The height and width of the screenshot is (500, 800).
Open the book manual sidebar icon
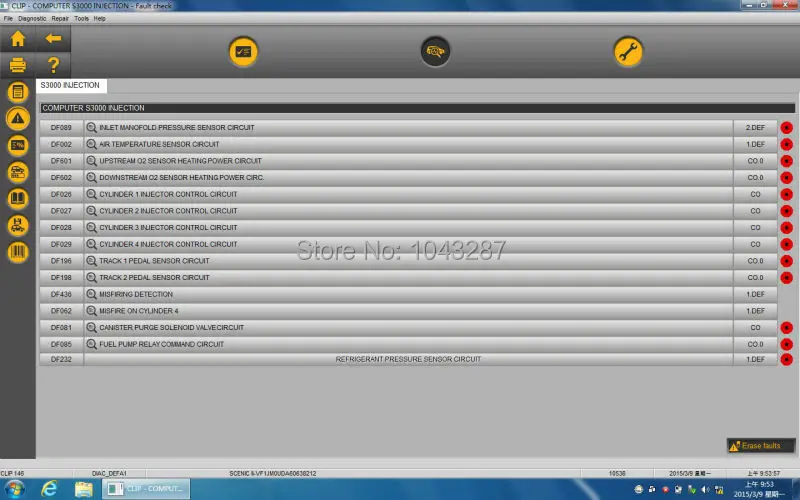(x=18, y=198)
